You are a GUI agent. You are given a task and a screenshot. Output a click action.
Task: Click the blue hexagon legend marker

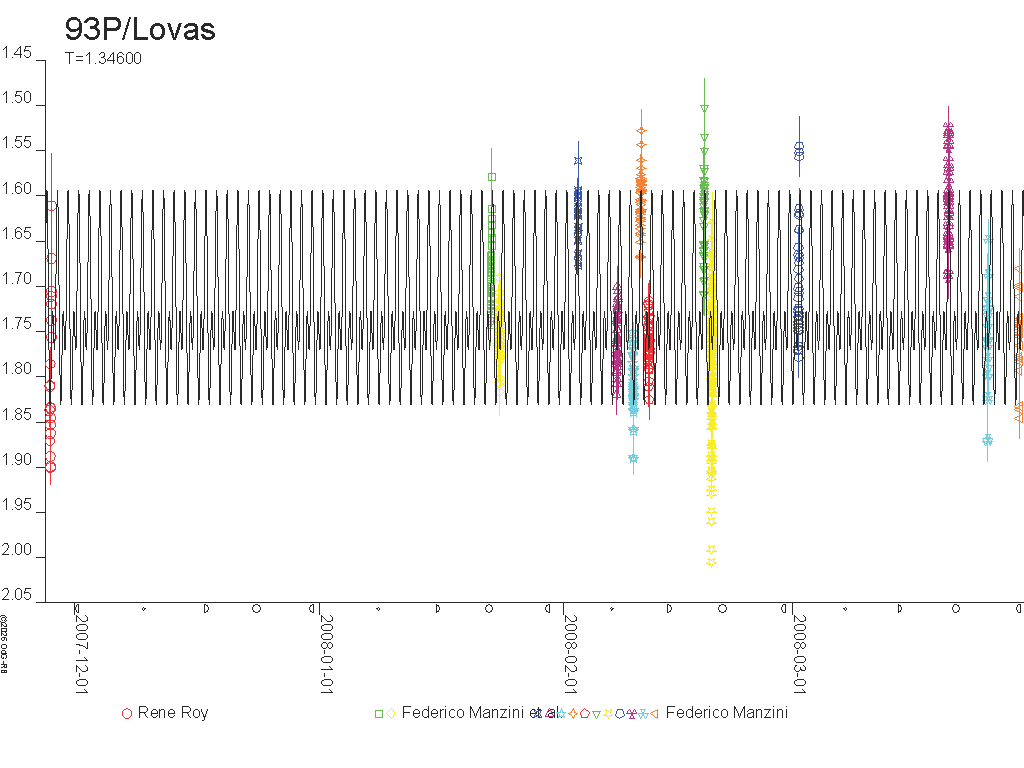[x=620, y=713]
